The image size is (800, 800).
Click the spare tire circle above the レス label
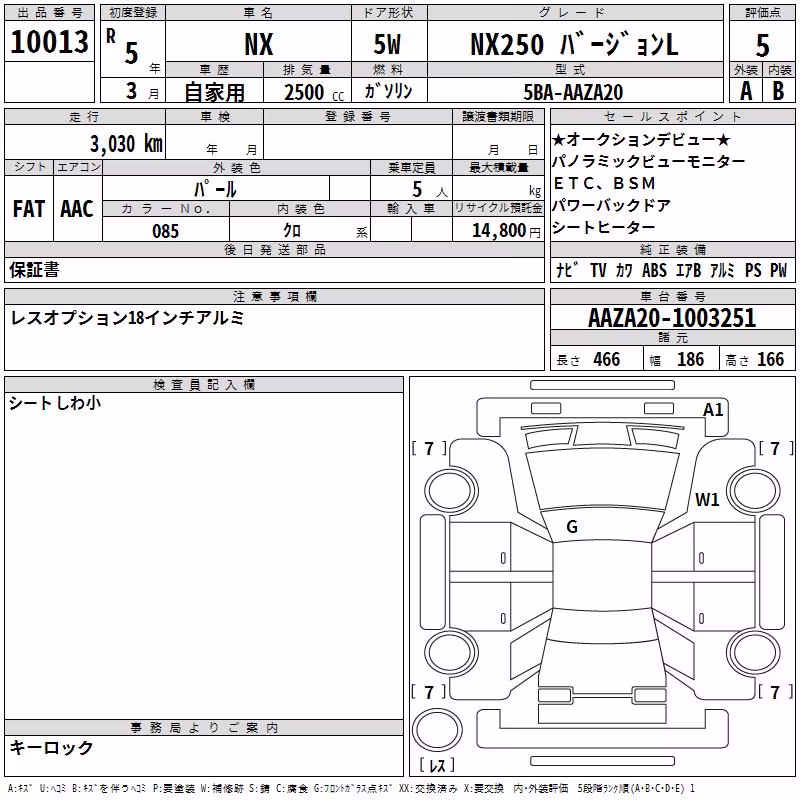click(x=437, y=730)
